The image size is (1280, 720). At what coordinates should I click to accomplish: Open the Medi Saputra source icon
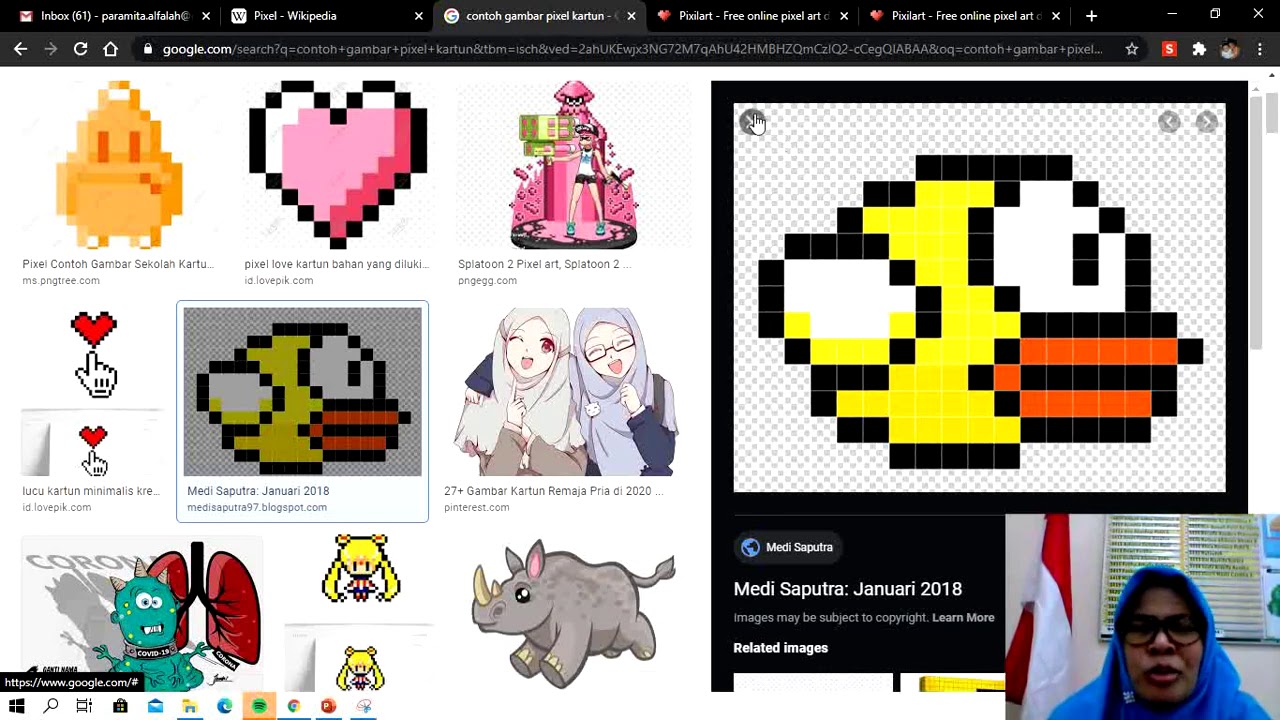click(x=750, y=547)
